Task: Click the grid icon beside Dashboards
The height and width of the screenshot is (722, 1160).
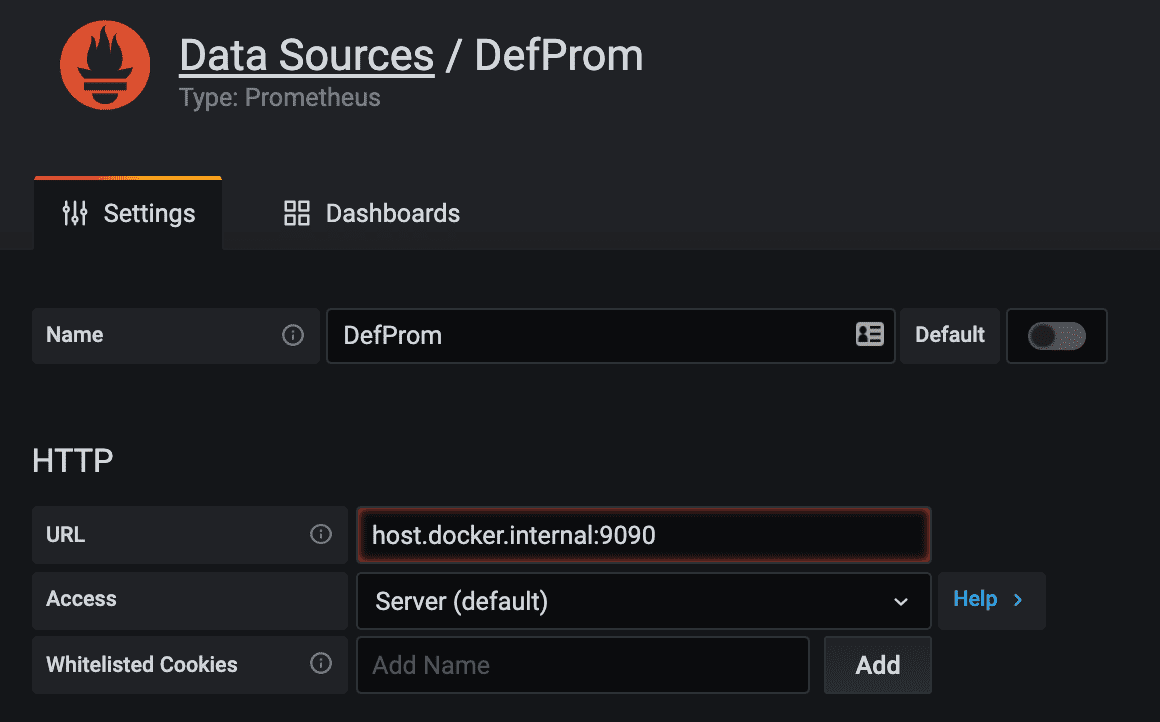Action: pyautogui.click(x=297, y=214)
